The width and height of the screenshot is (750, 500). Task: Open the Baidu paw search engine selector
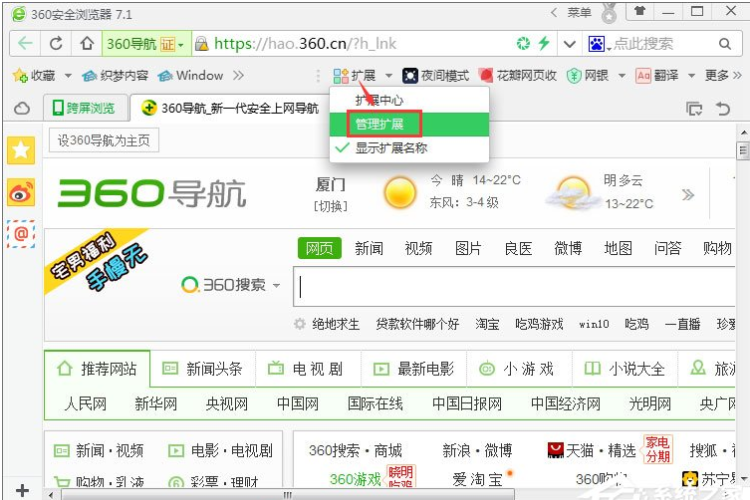pos(599,44)
